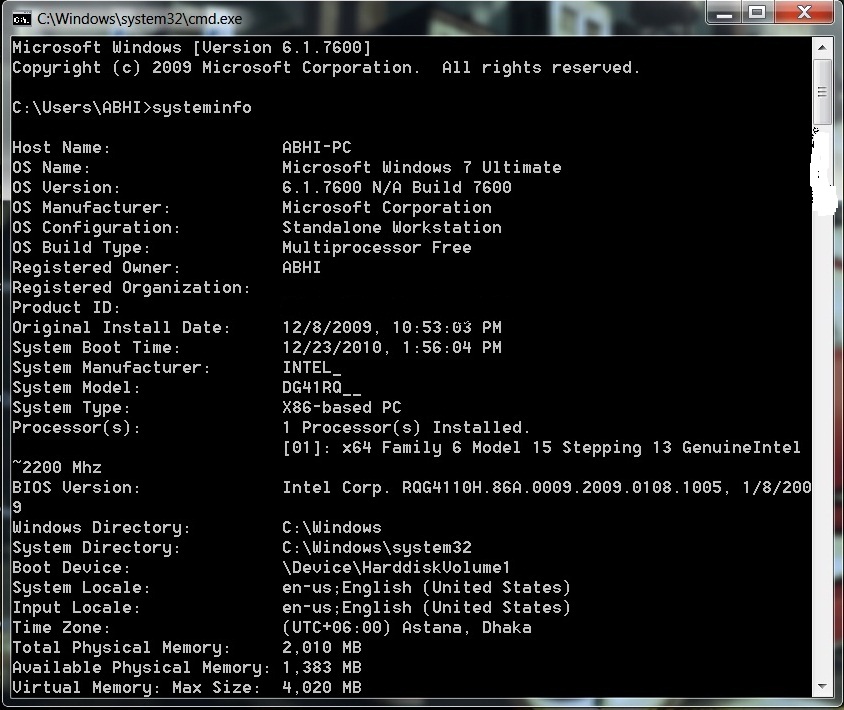This screenshot has width=844, height=710.
Task: Click 'C:\Windows\system32' System Directory value
Action: [377, 547]
